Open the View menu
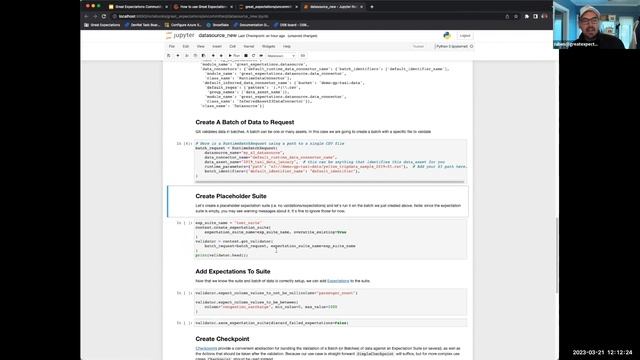The height and width of the screenshot is (360, 640). click(x=200, y=47)
